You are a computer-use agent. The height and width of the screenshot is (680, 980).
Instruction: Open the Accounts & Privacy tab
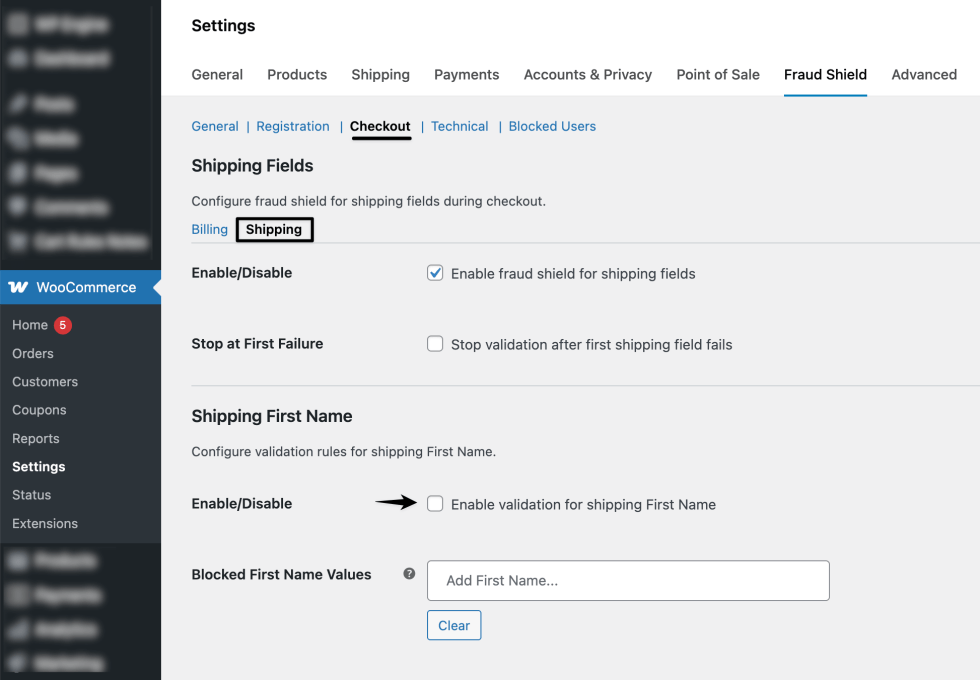coord(587,74)
